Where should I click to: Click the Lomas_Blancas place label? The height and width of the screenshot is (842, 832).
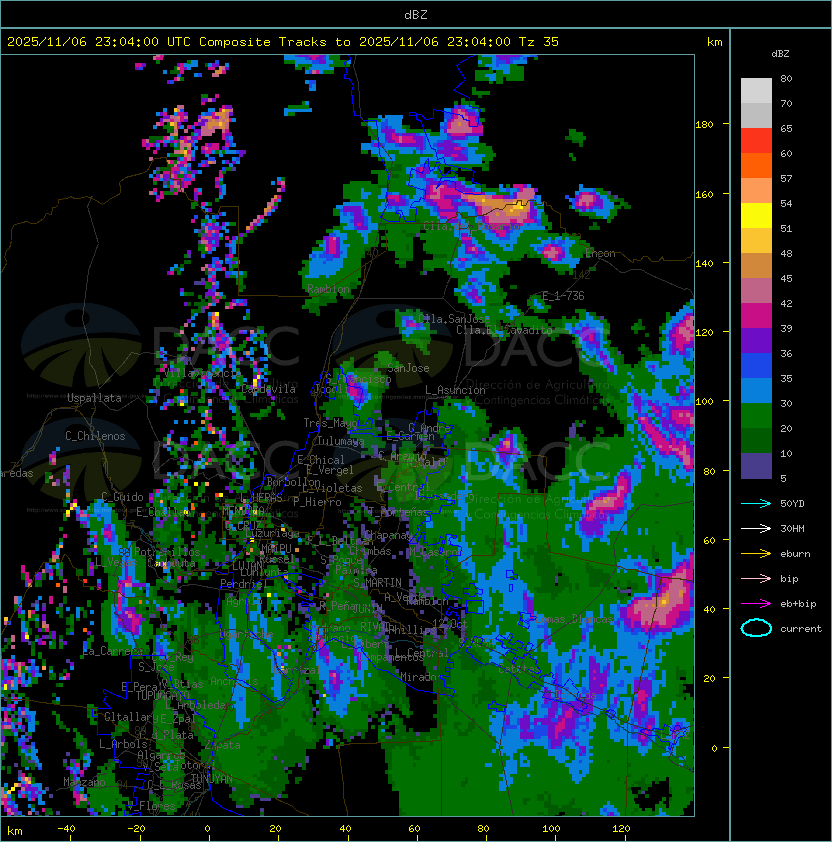[574, 619]
